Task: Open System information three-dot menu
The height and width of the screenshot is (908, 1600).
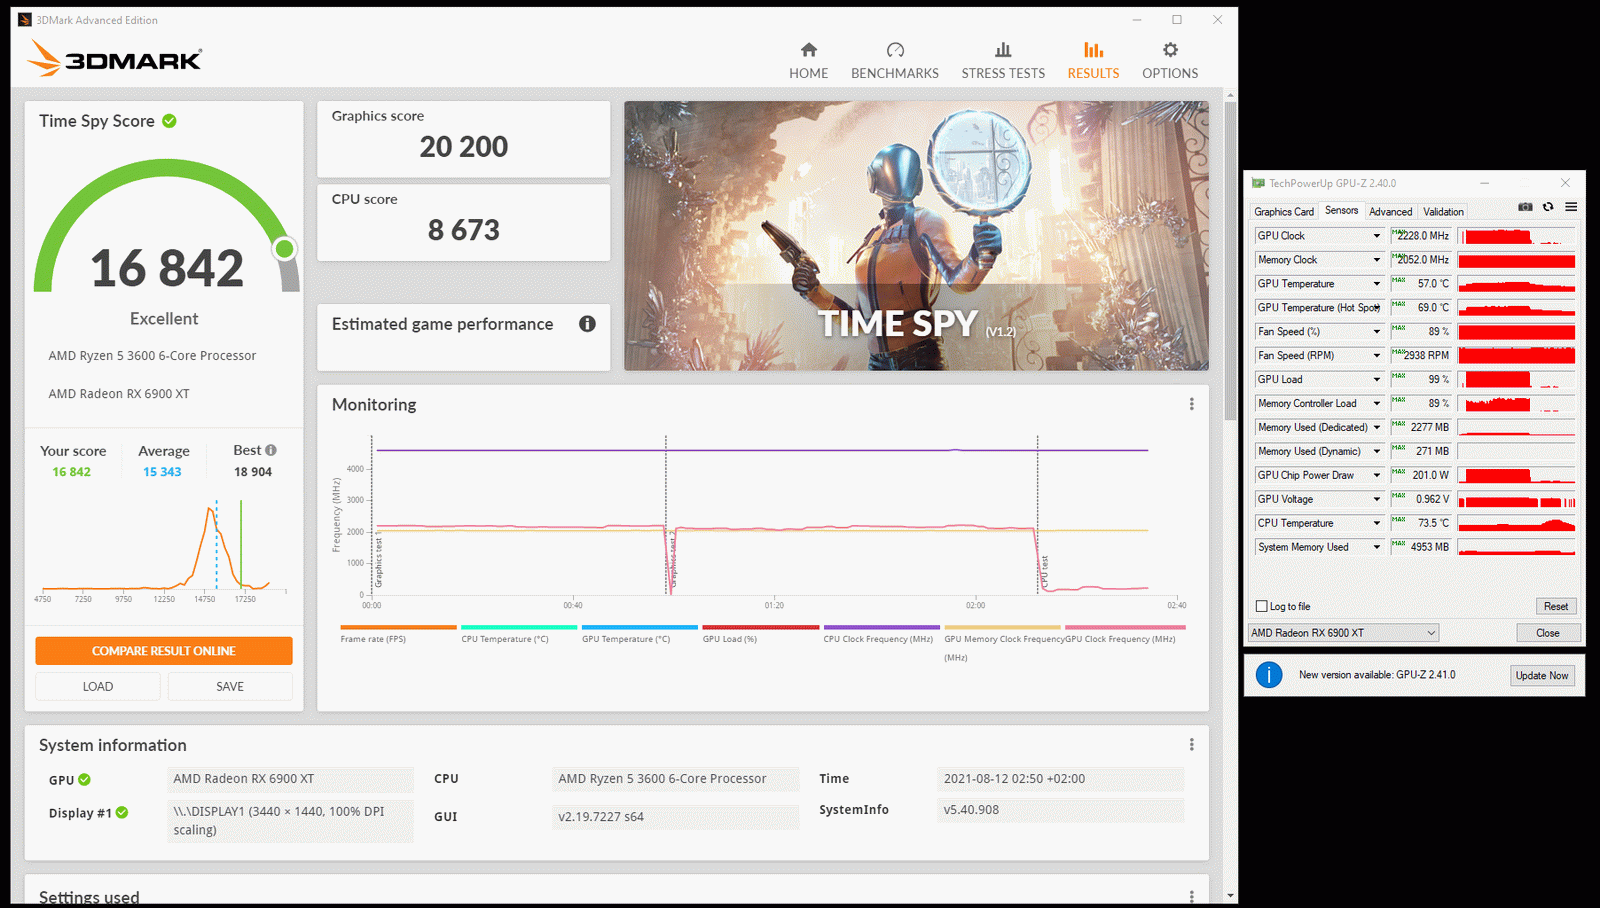Action: point(1191,745)
